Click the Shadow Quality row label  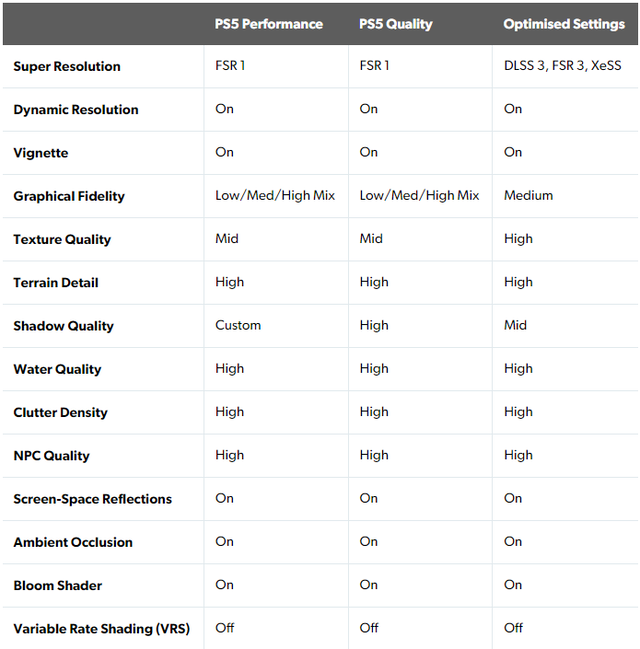coord(63,326)
